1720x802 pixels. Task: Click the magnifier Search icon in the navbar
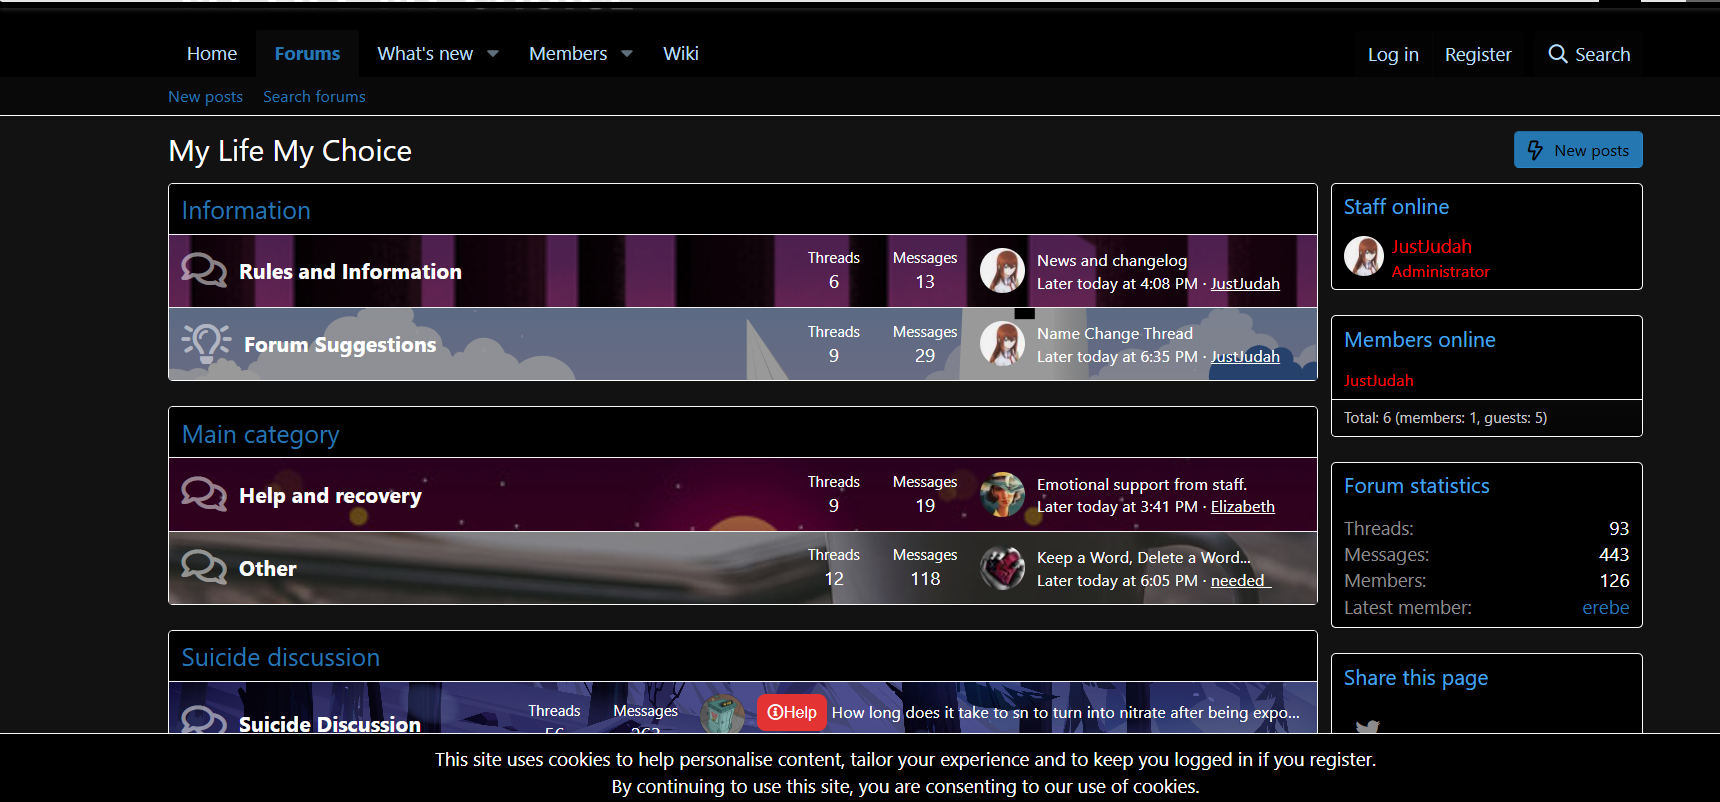1558,54
